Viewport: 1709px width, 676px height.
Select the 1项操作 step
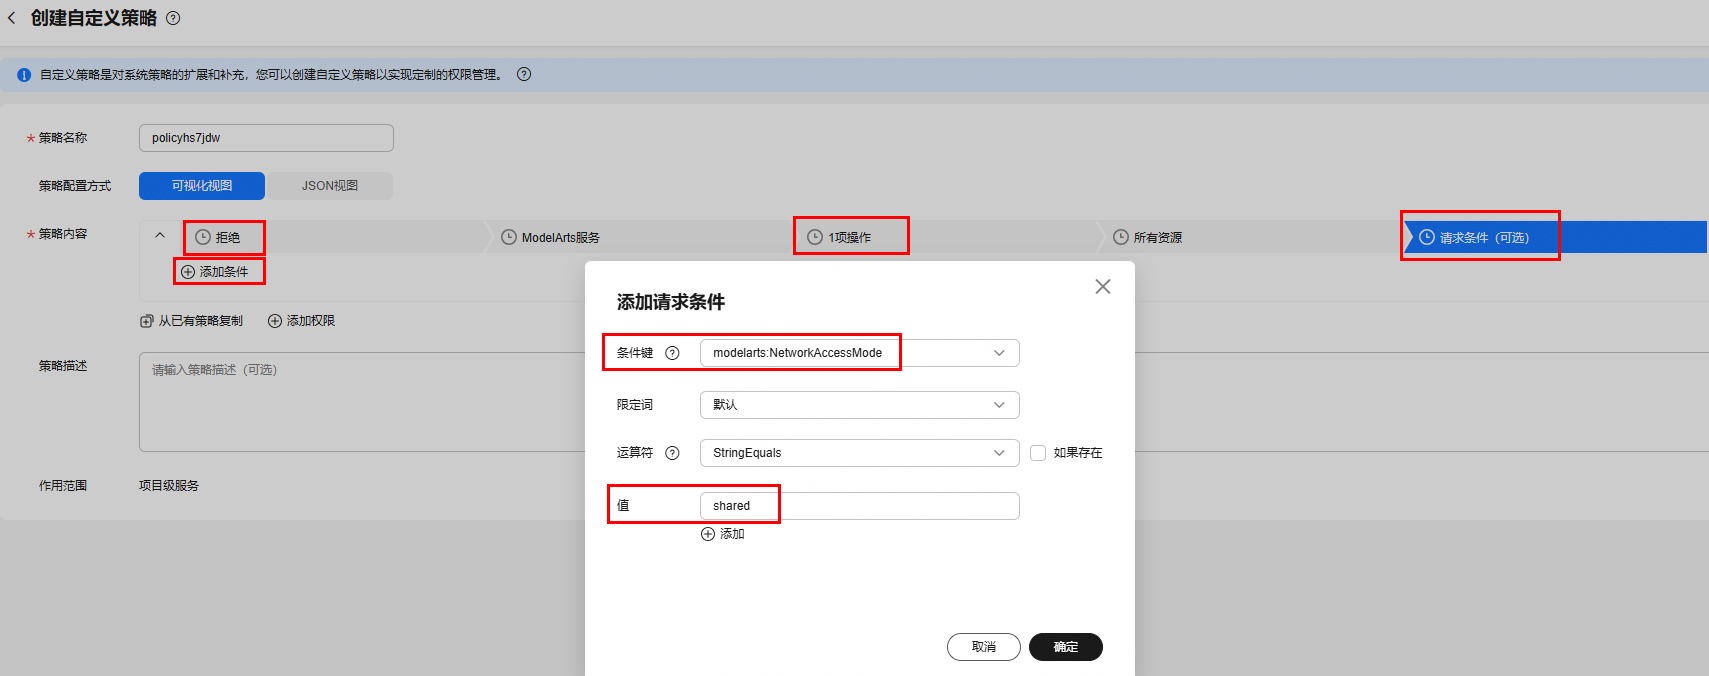(x=850, y=237)
